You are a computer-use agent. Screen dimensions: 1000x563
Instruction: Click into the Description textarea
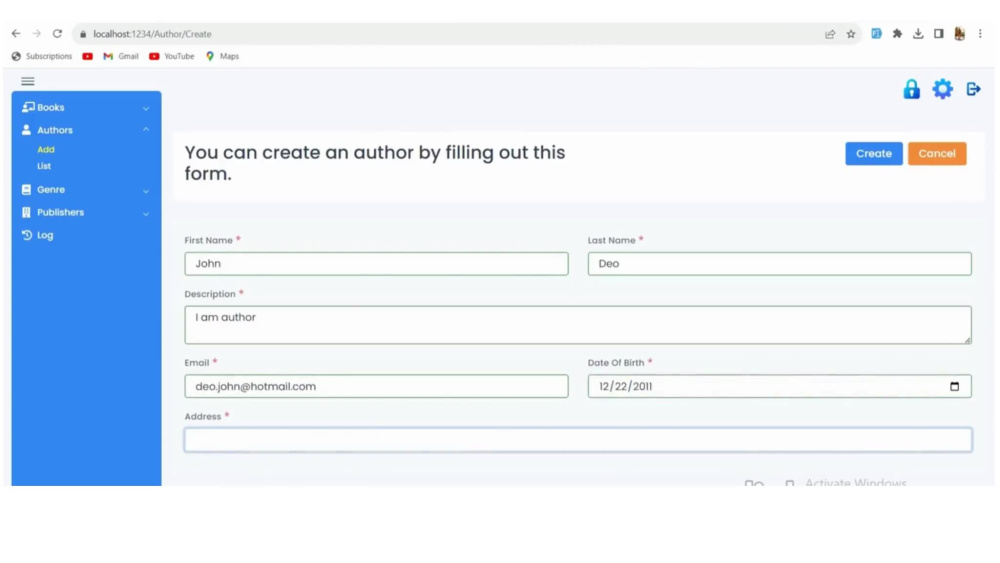[x=578, y=325]
